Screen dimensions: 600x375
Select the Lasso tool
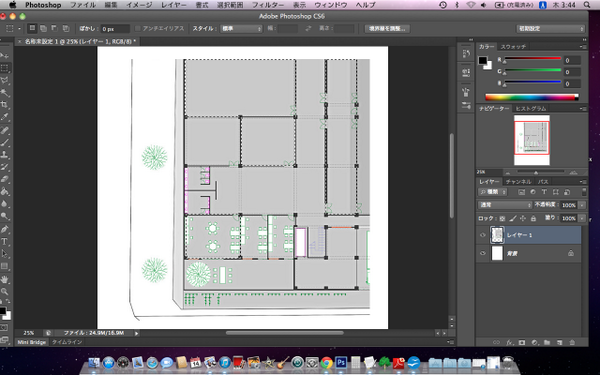4,80
